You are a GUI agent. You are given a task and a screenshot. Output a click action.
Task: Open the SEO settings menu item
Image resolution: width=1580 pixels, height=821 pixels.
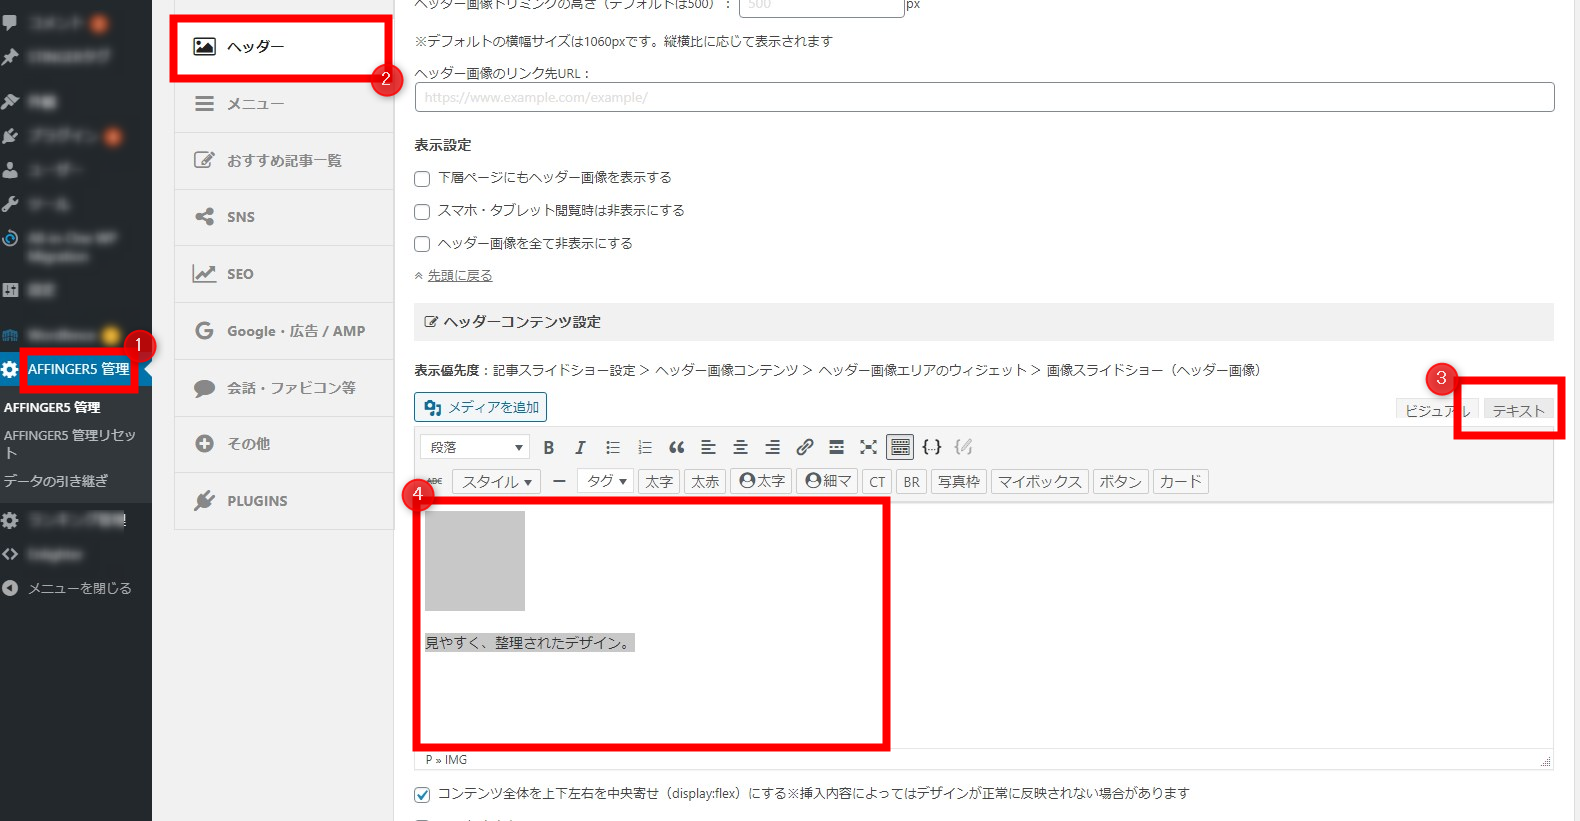240,274
